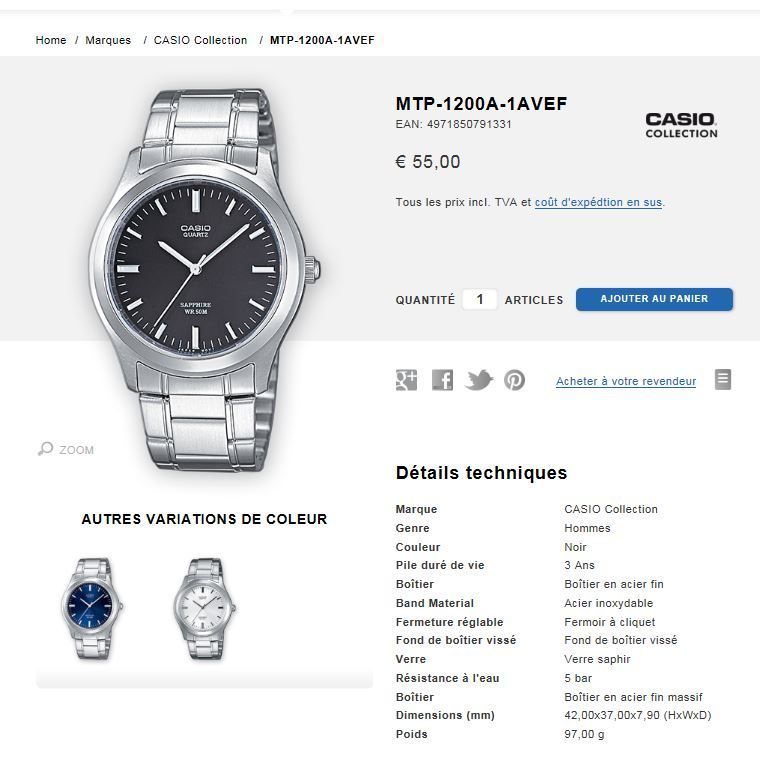Open CASIO Collection breadcrumb link
Viewport: 760px width, 764px height.
(x=200, y=40)
